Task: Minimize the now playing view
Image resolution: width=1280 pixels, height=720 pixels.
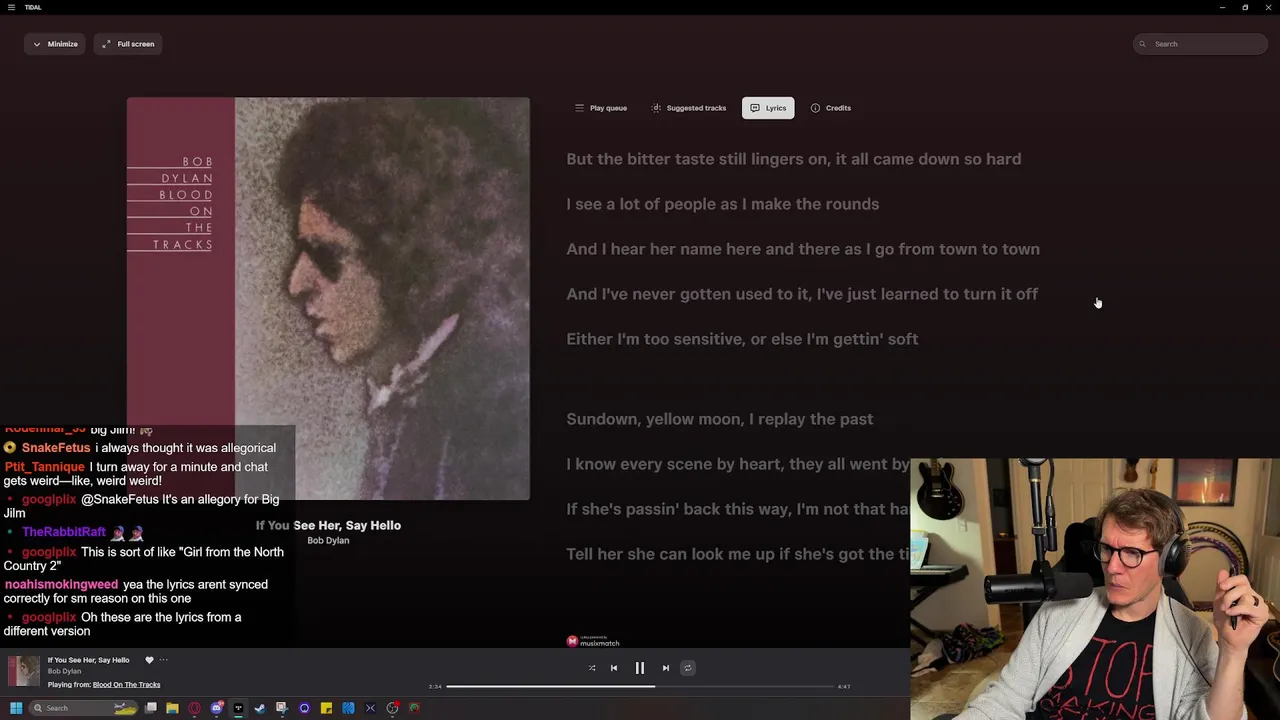Action: click(x=55, y=44)
